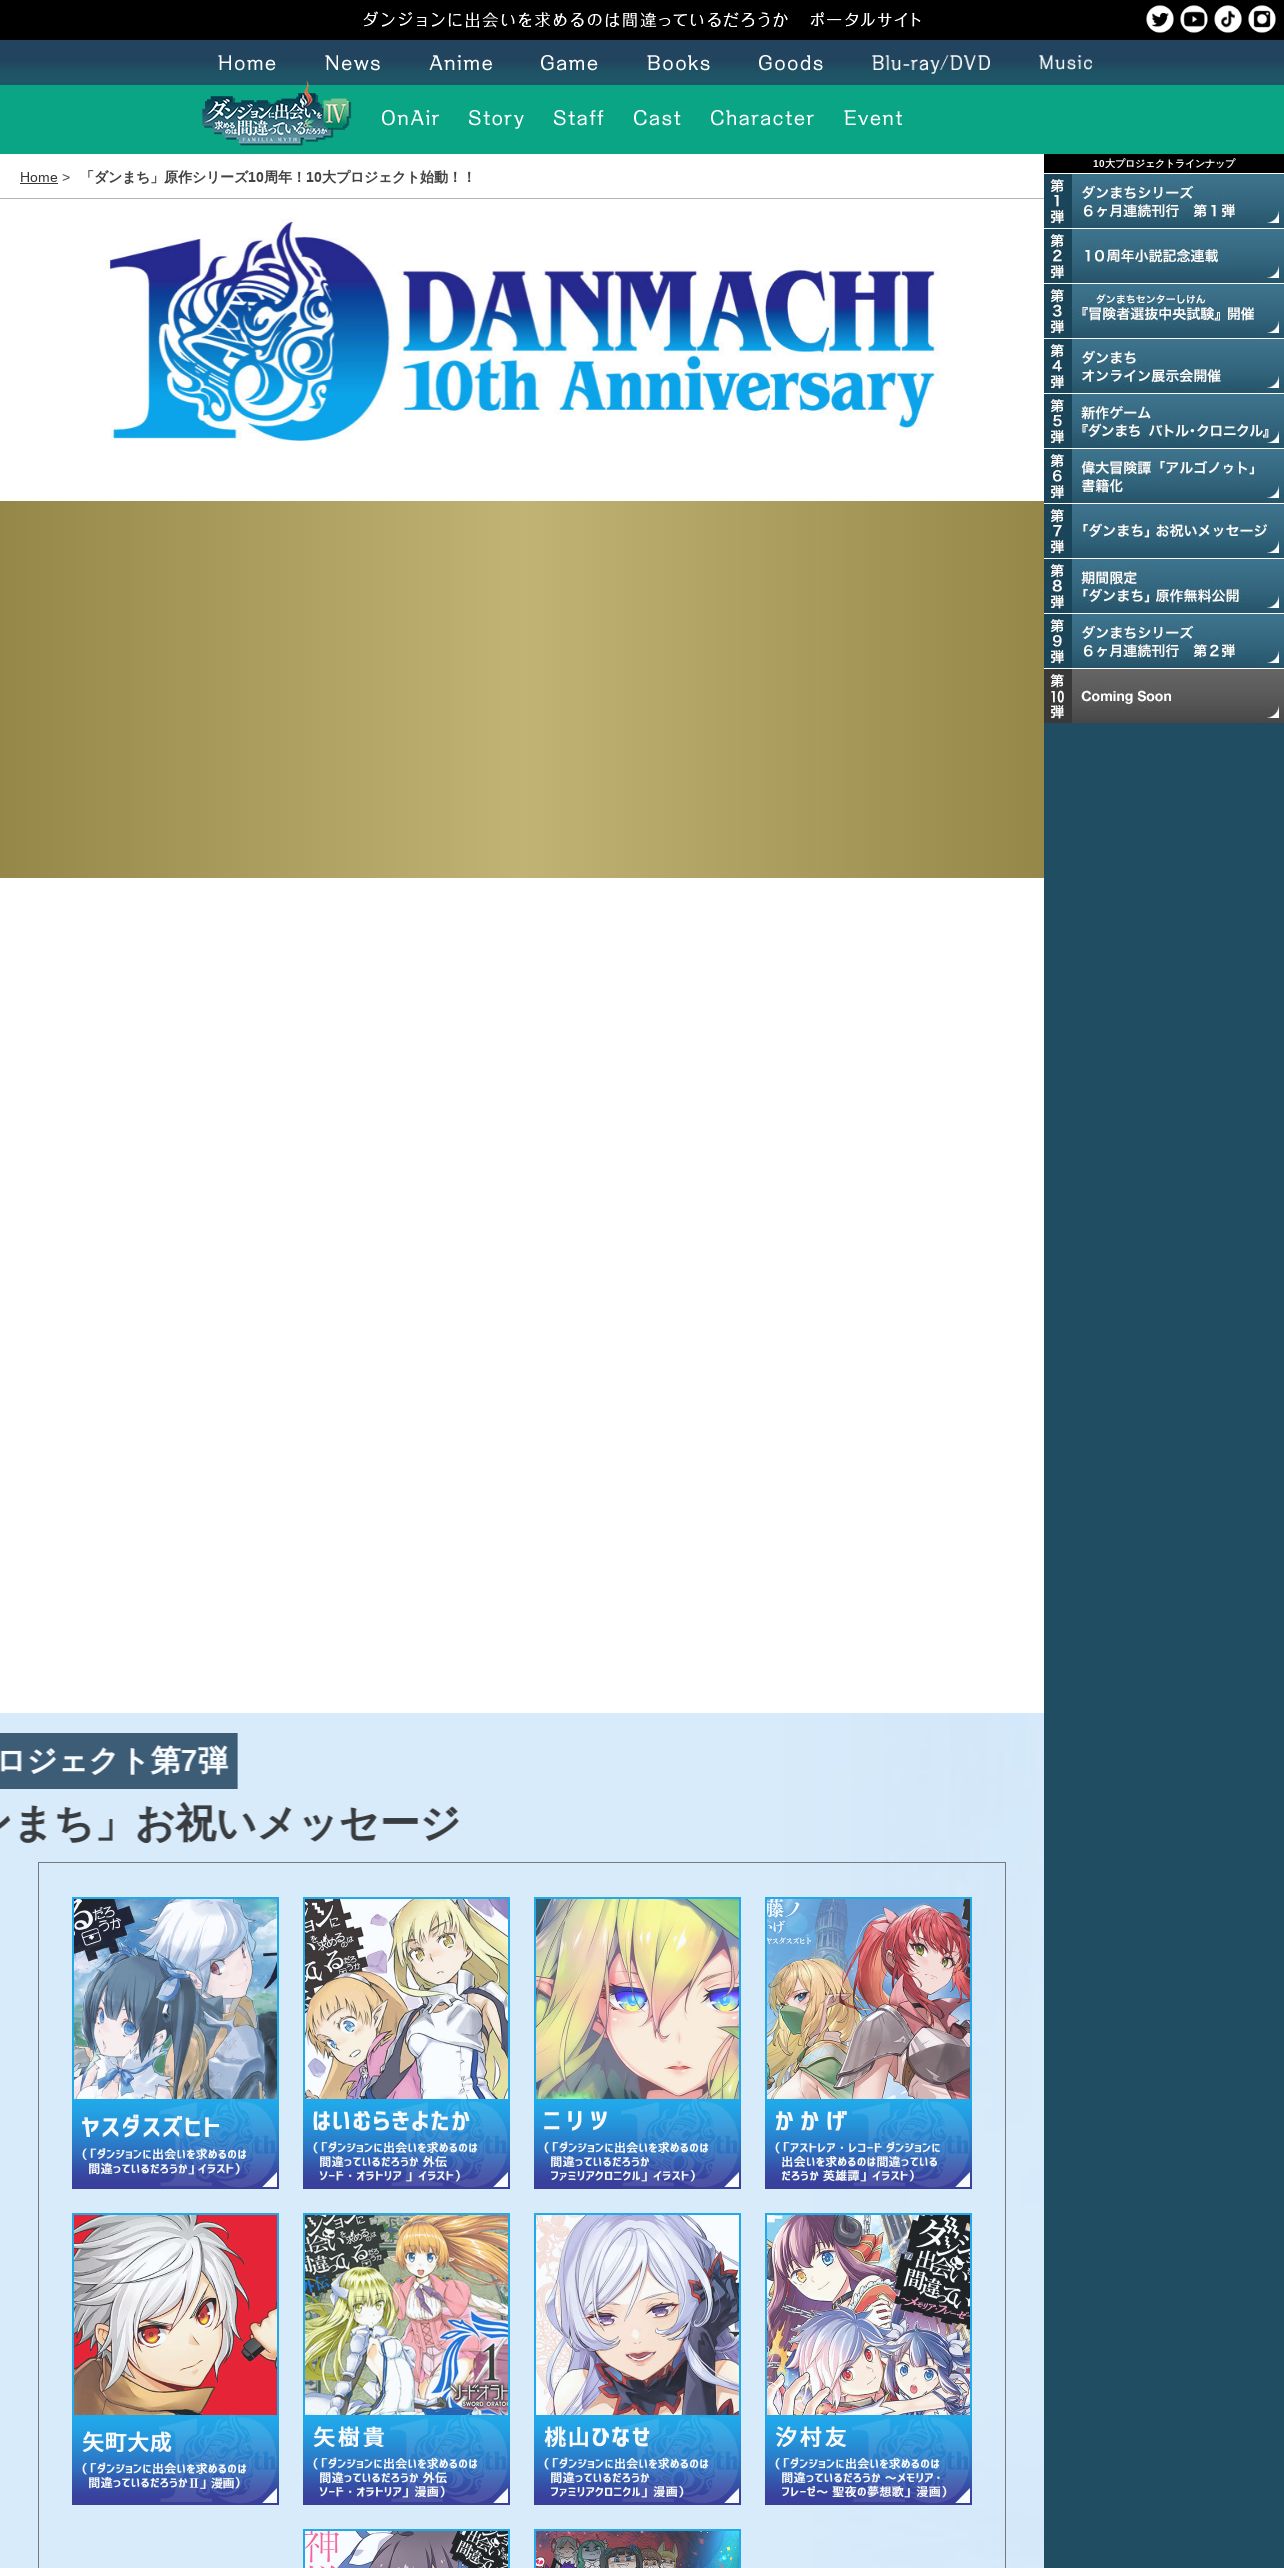This screenshot has width=1284, height=2568.
Task: Open the Twitter social icon
Action: tap(1159, 19)
